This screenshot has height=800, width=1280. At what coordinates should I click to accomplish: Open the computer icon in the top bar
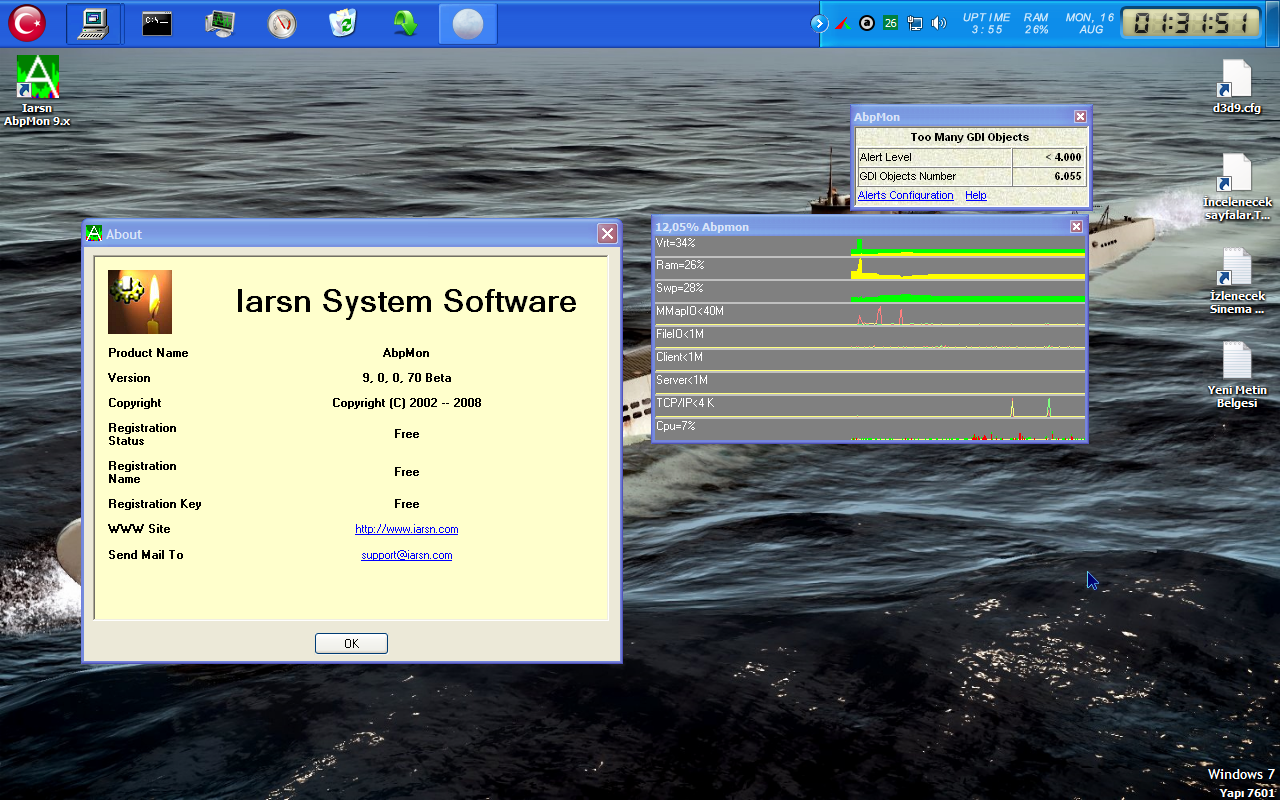point(94,23)
